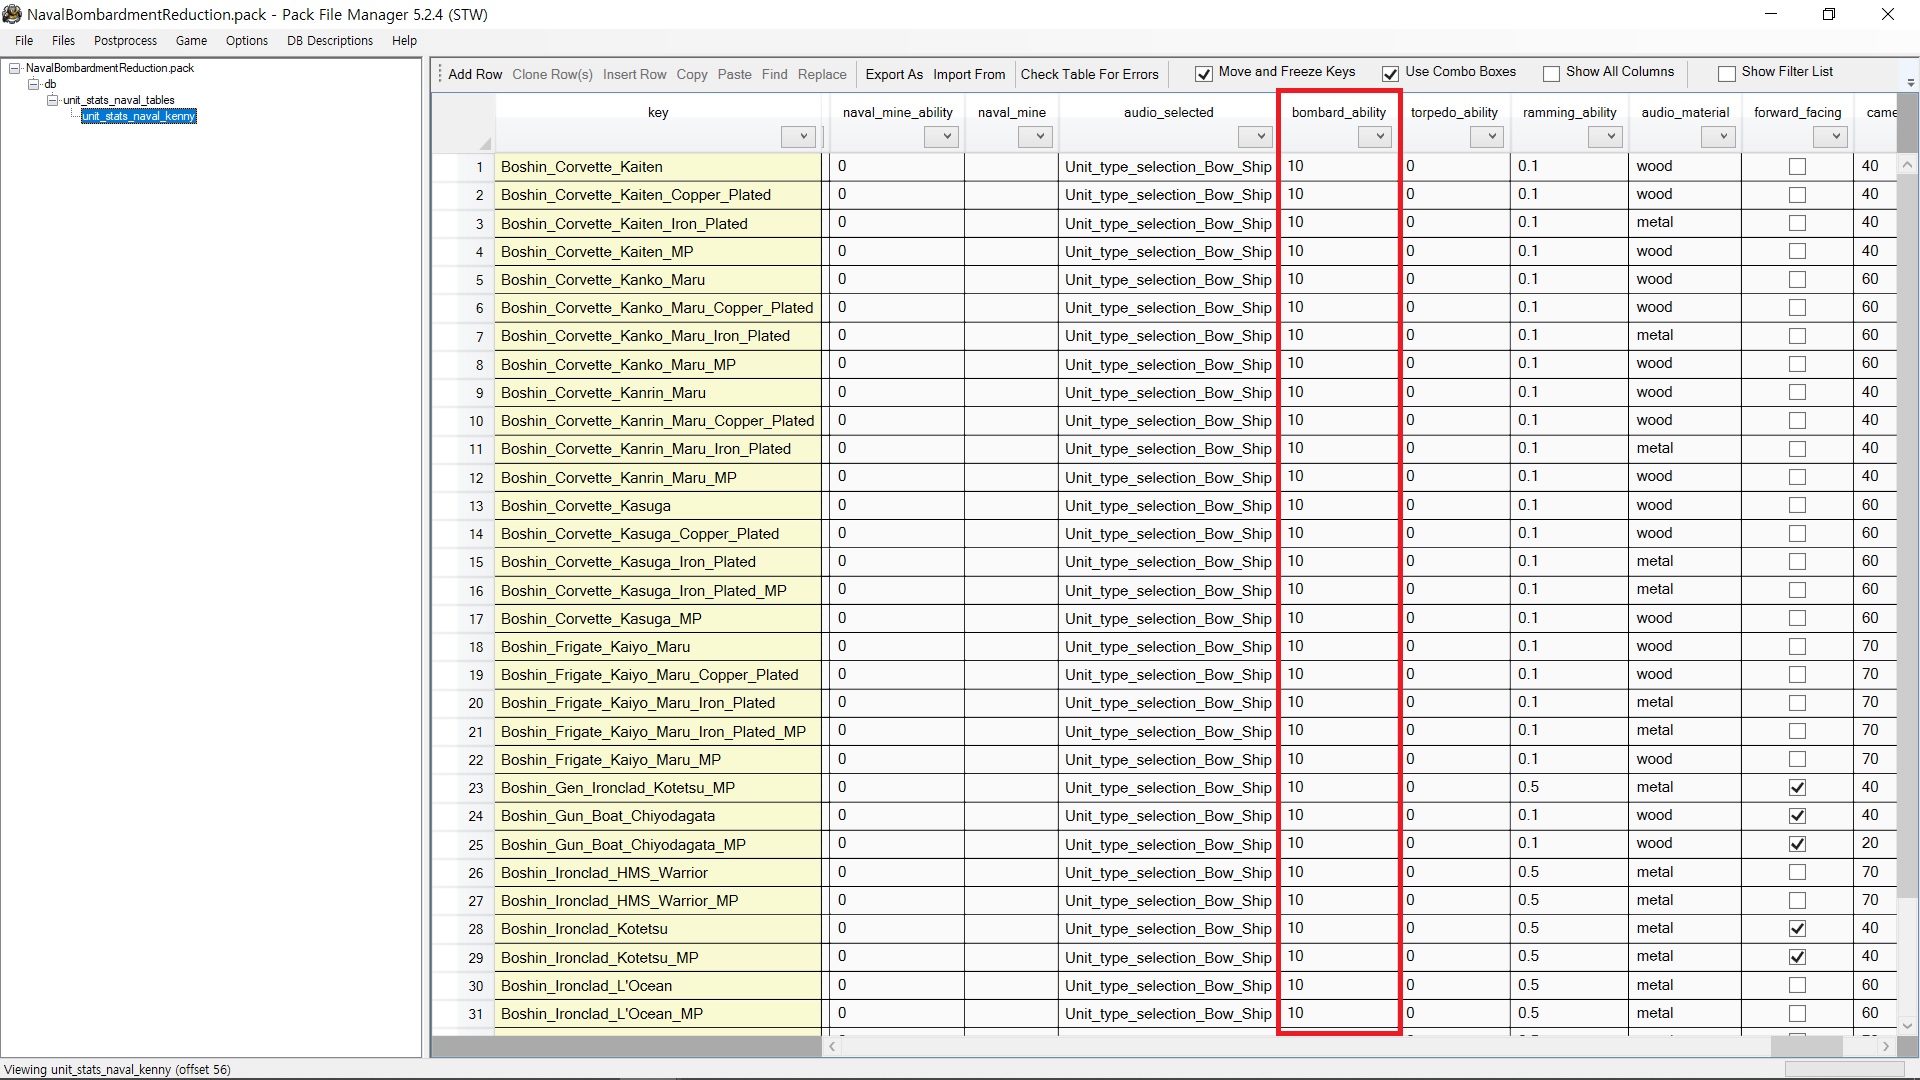1920x1080 pixels.
Task: Check forward_facing for Boshin_Corvette_Kaiten row
Action: (1797, 167)
